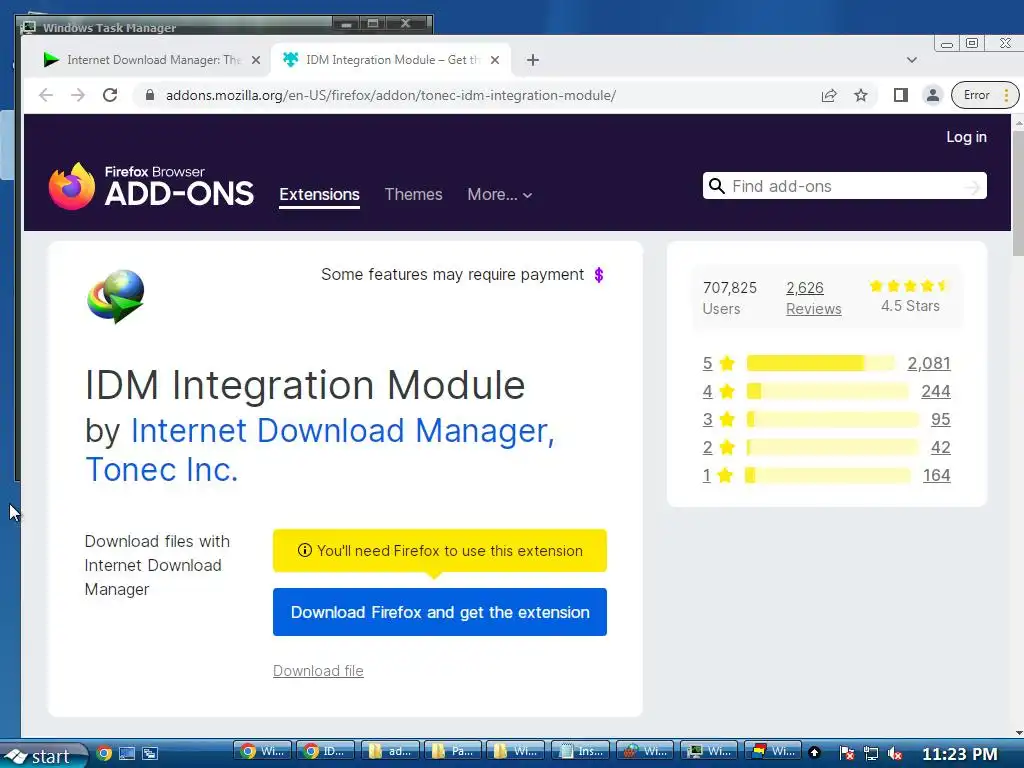Go forward using the forward arrow

click(x=78, y=95)
